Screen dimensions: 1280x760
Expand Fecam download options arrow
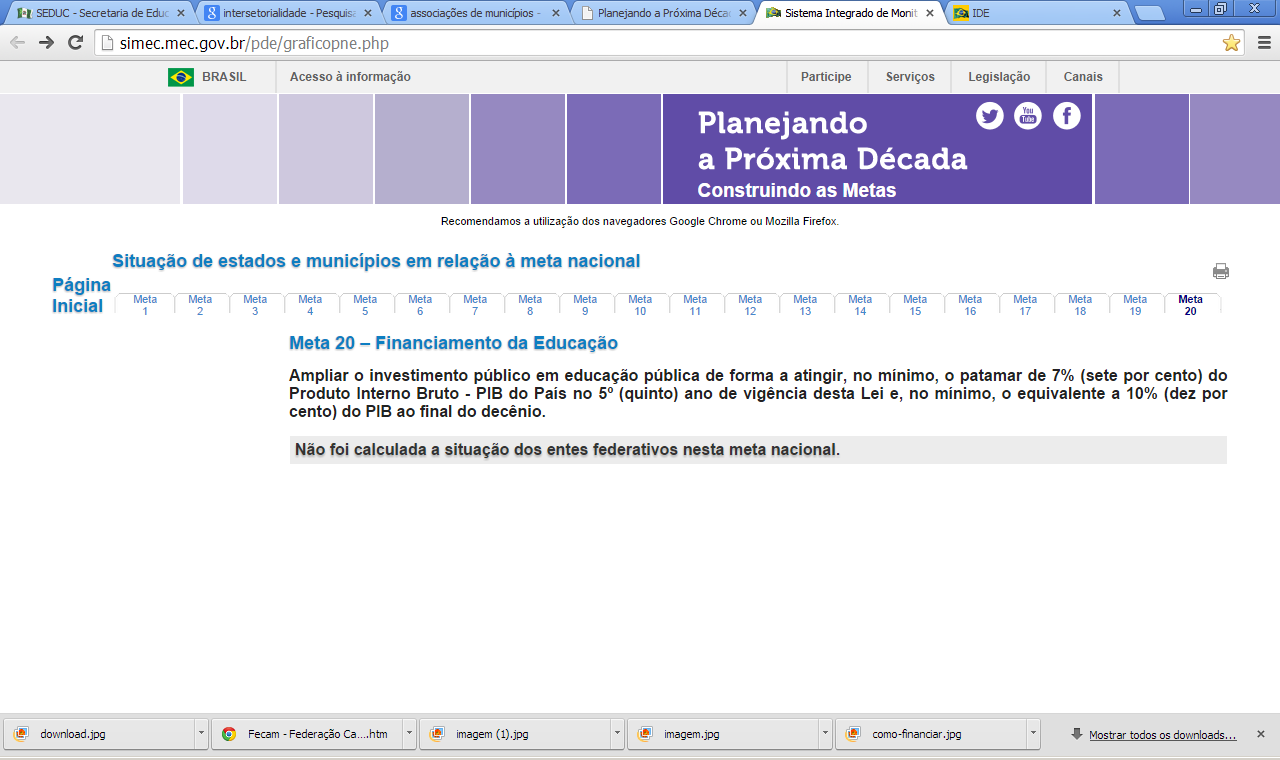(409, 734)
